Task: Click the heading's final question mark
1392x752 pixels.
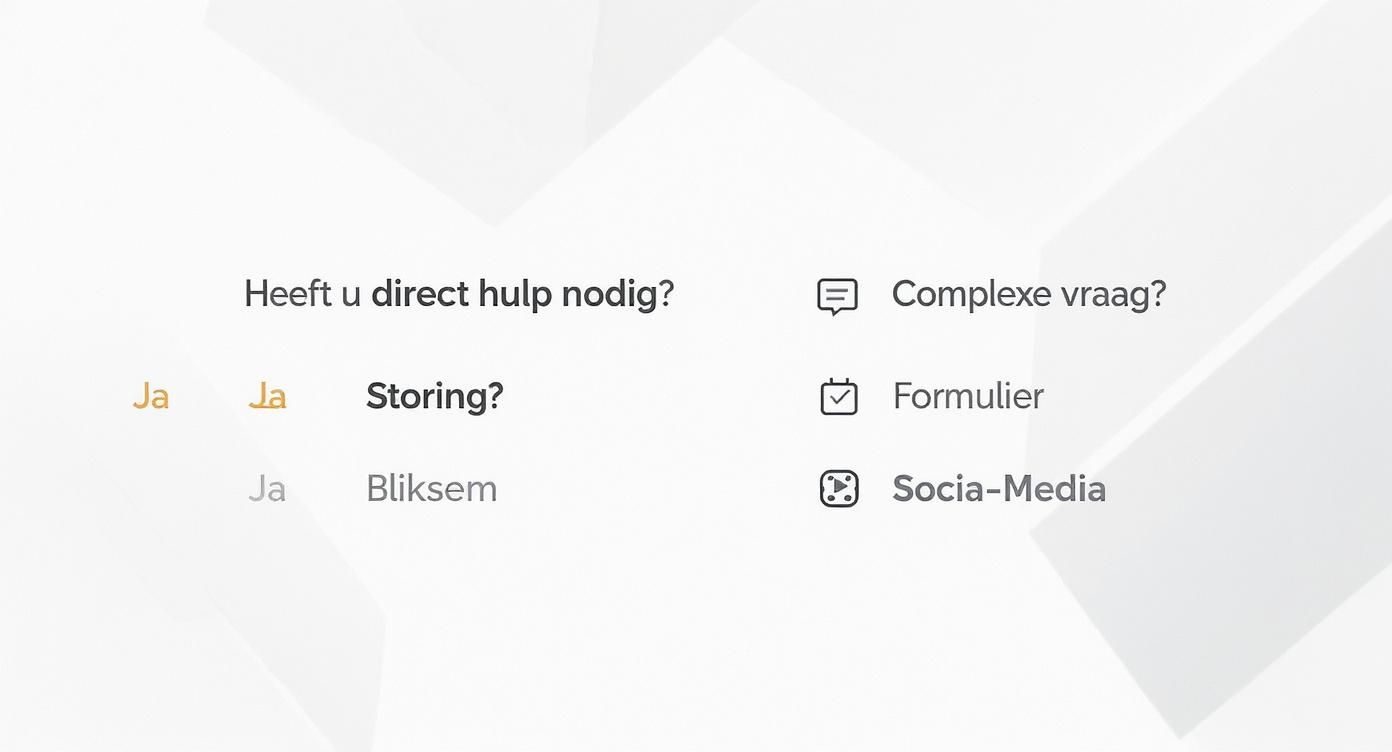Action: (x=667, y=294)
